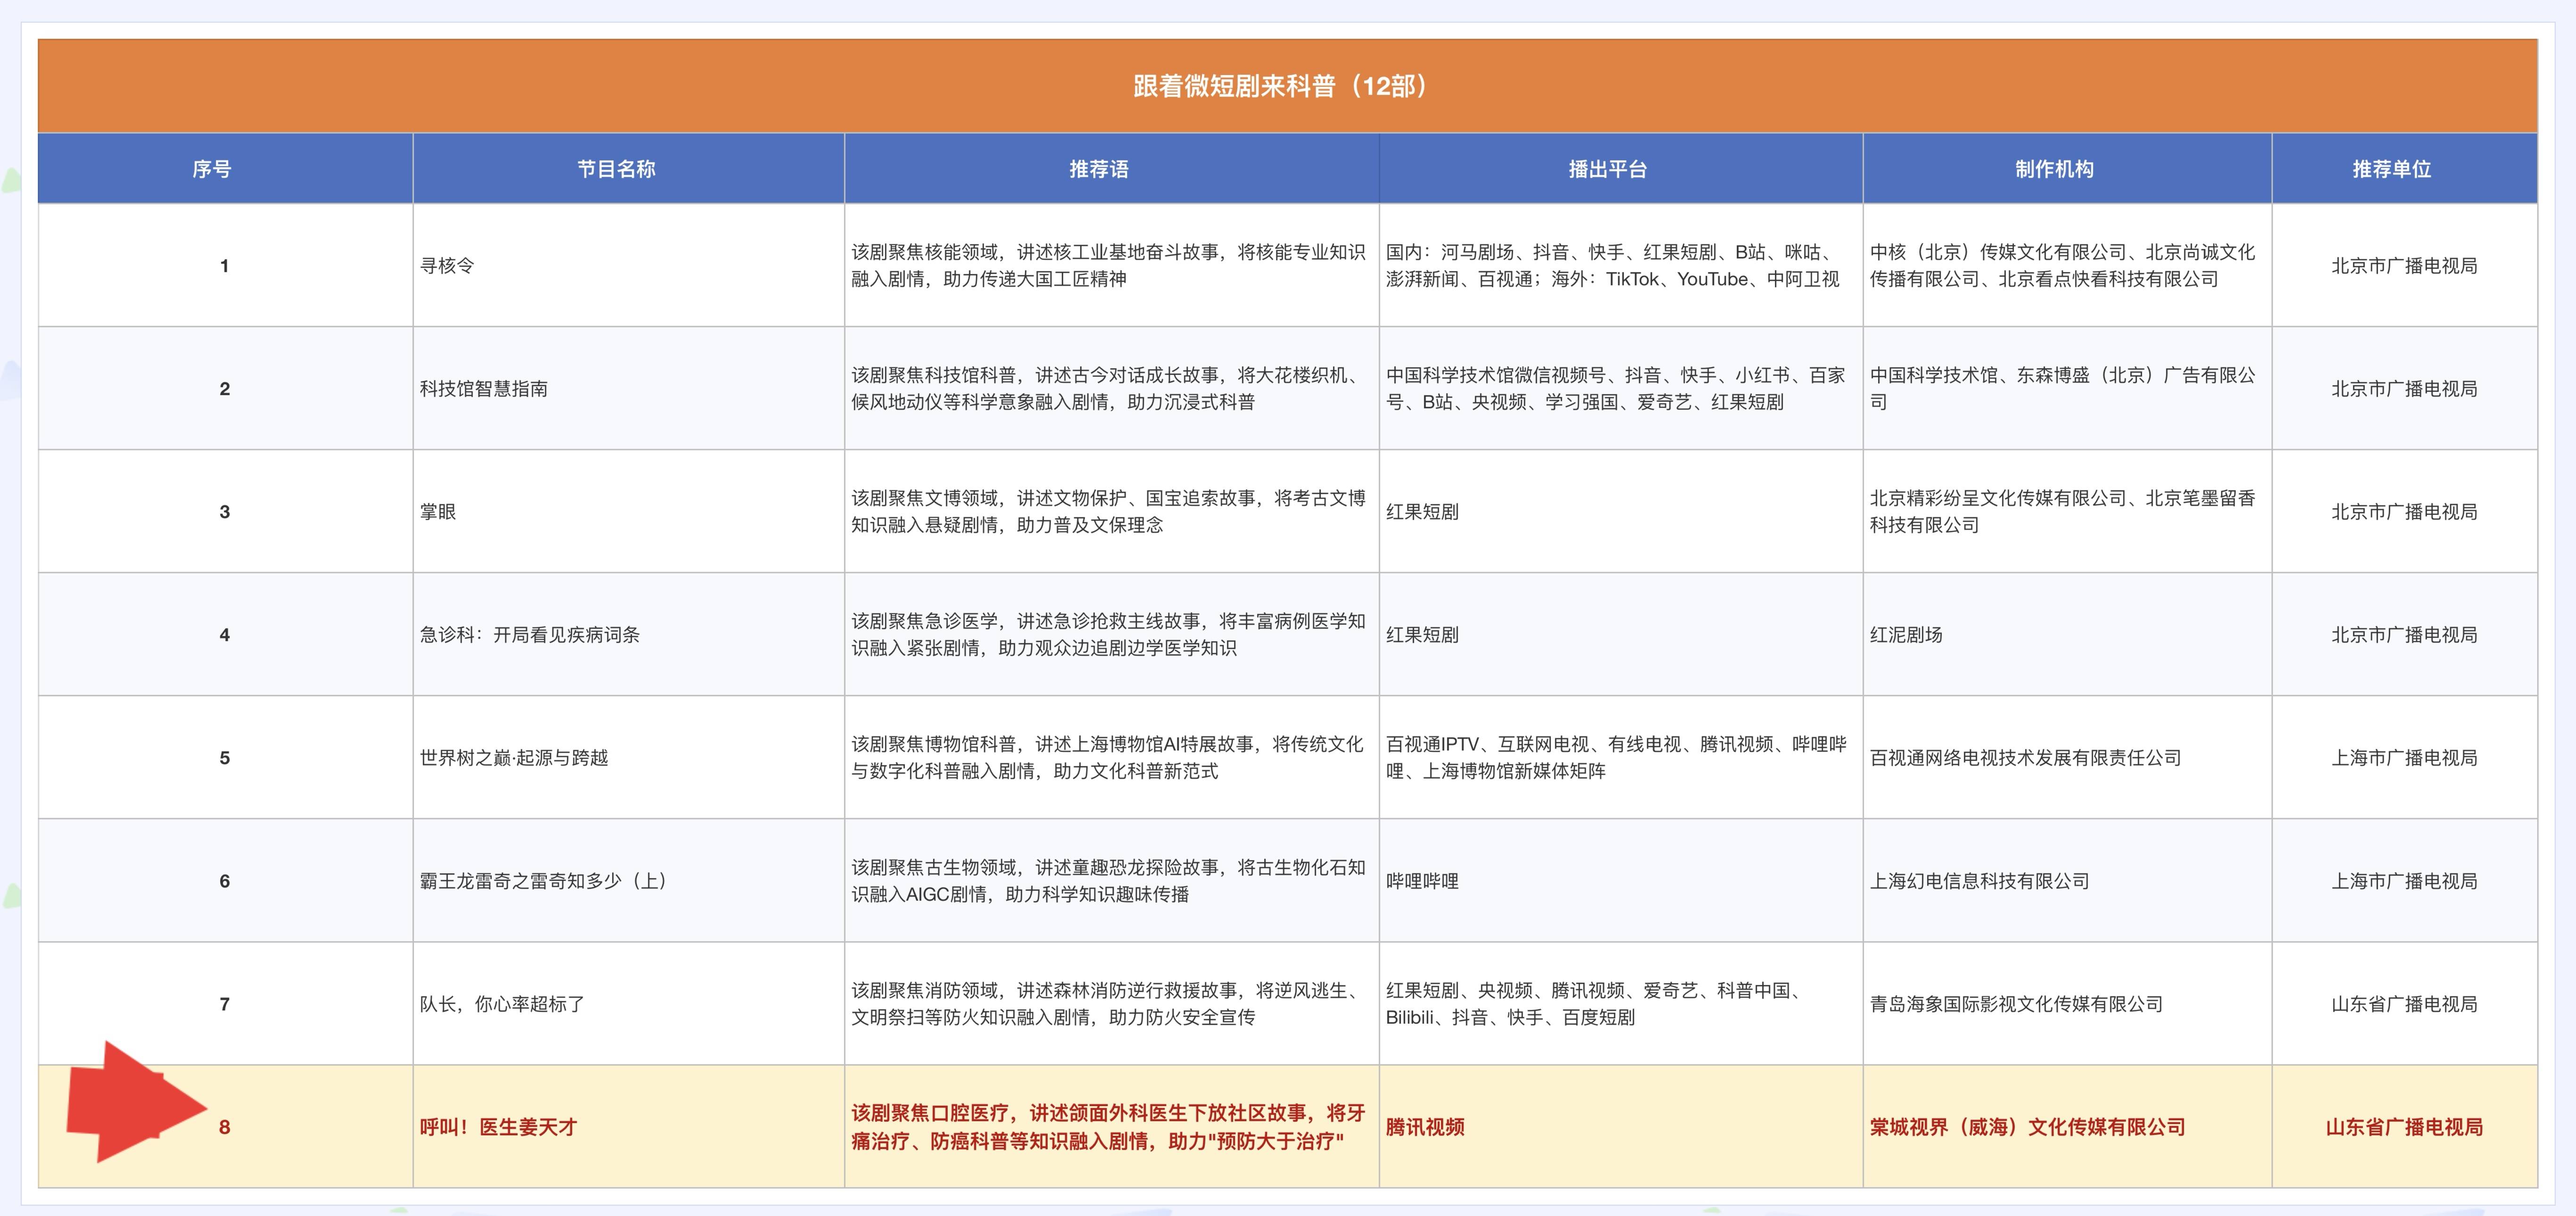Click the recommendation text about 文博领域

[x=1108, y=512]
